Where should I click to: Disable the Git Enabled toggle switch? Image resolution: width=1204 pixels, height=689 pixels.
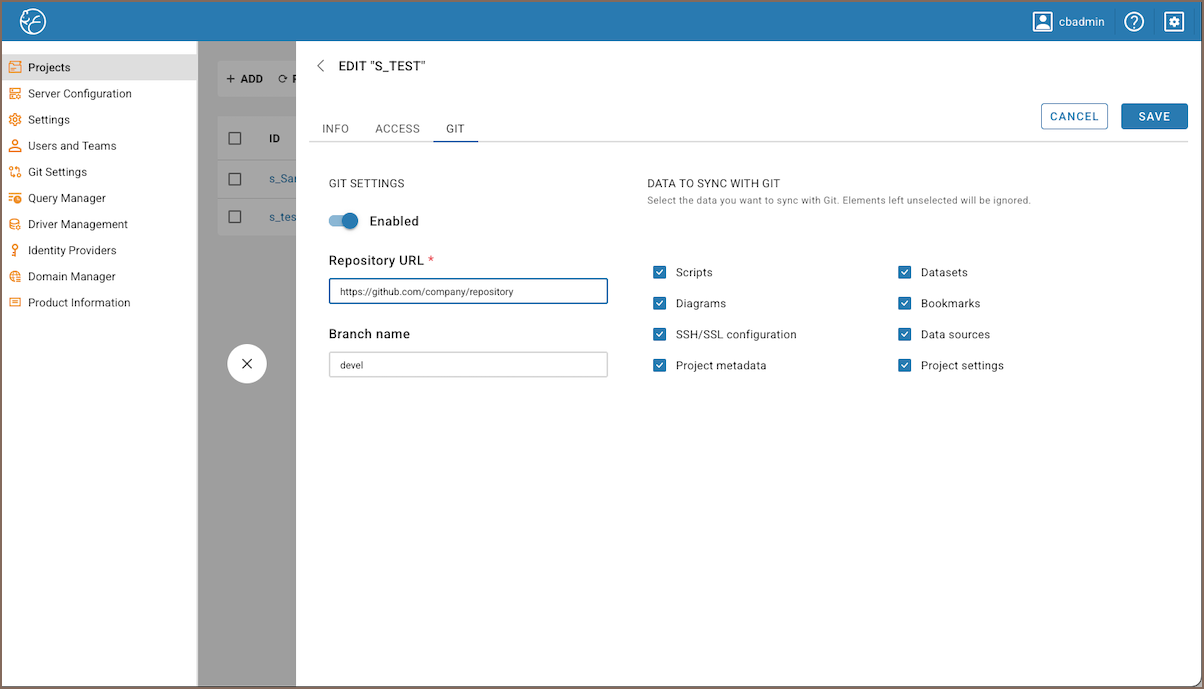344,221
